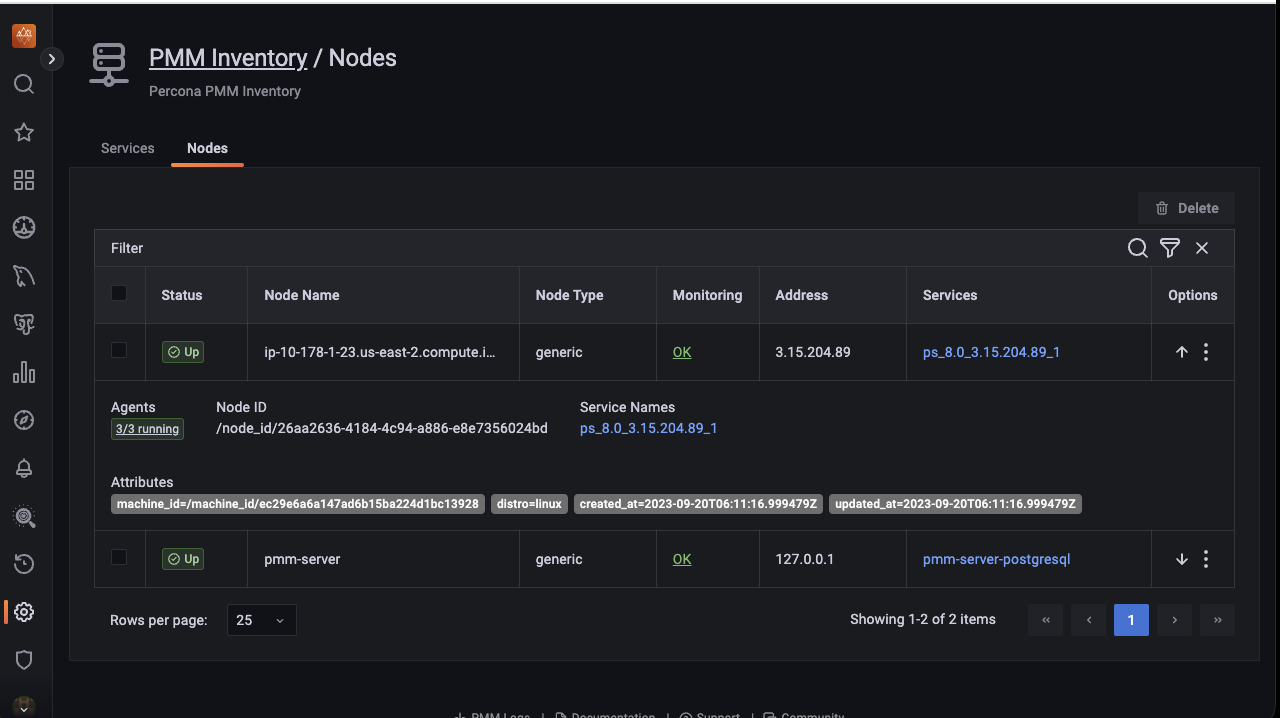1280x718 pixels.
Task: Open the pmm-server-postgresql service link
Action: pos(996,559)
